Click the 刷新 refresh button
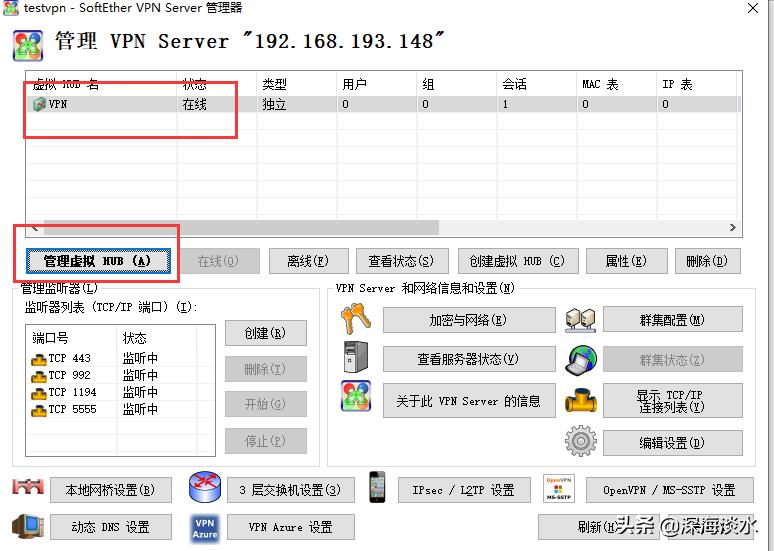774x551 pixels. pos(598,527)
